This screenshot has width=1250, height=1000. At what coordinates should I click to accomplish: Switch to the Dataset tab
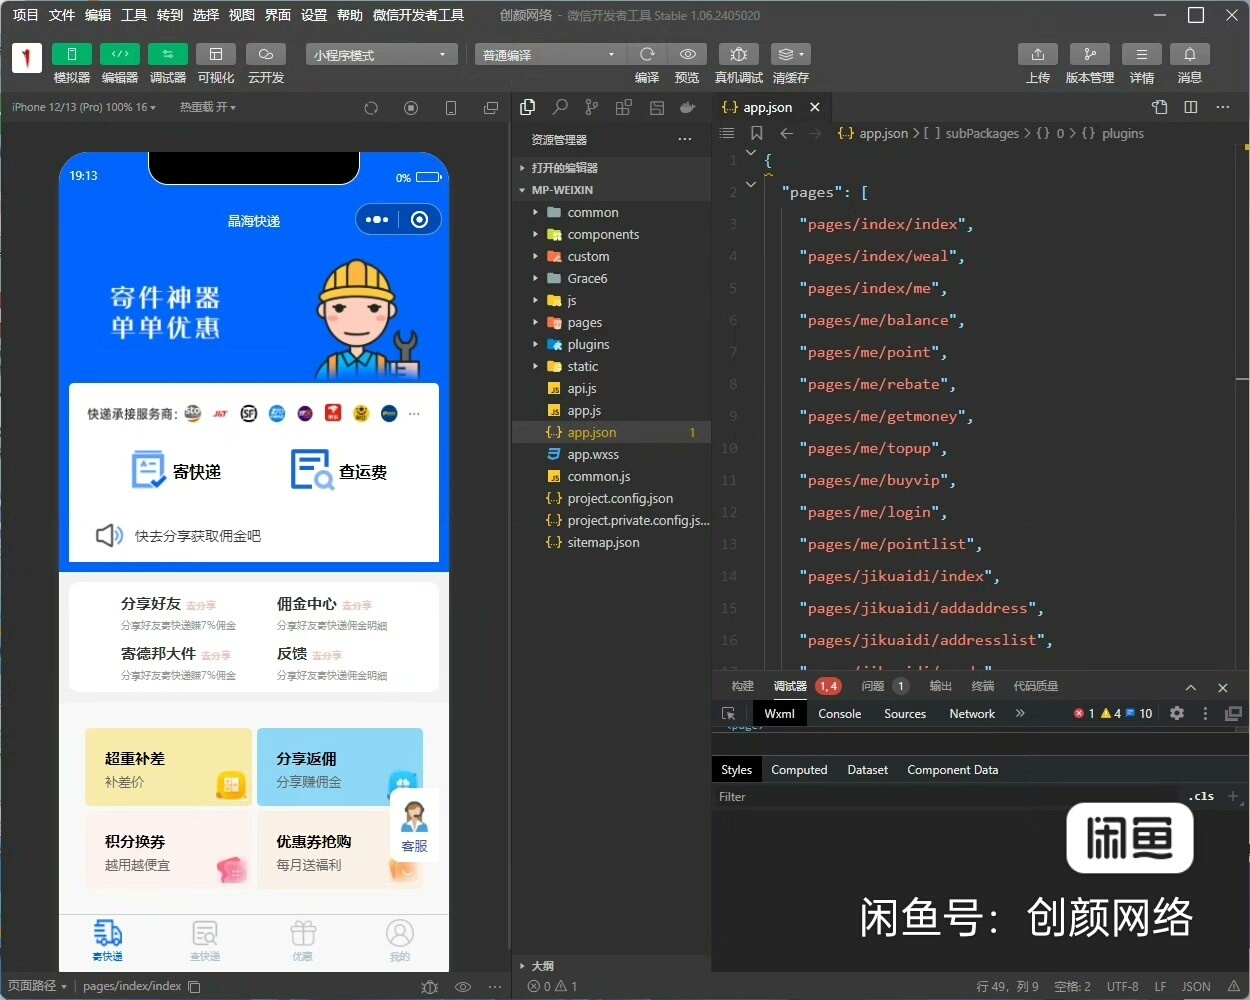pyautogui.click(x=867, y=770)
